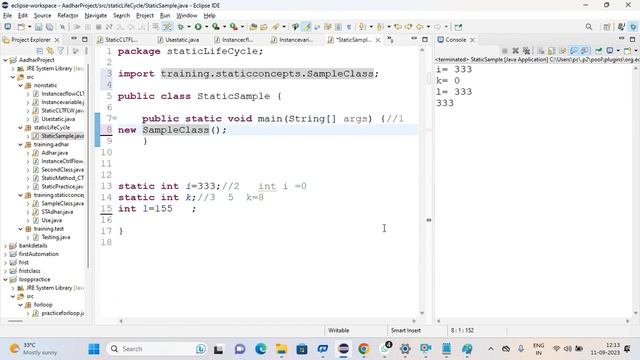Click the External Tools run icon
This screenshot has height=360, width=640.
click(x=234, y=27)
